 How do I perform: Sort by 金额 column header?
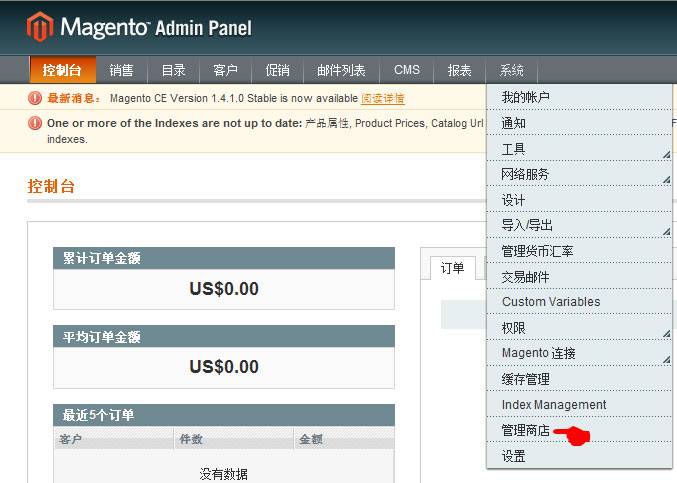[344, 439]
